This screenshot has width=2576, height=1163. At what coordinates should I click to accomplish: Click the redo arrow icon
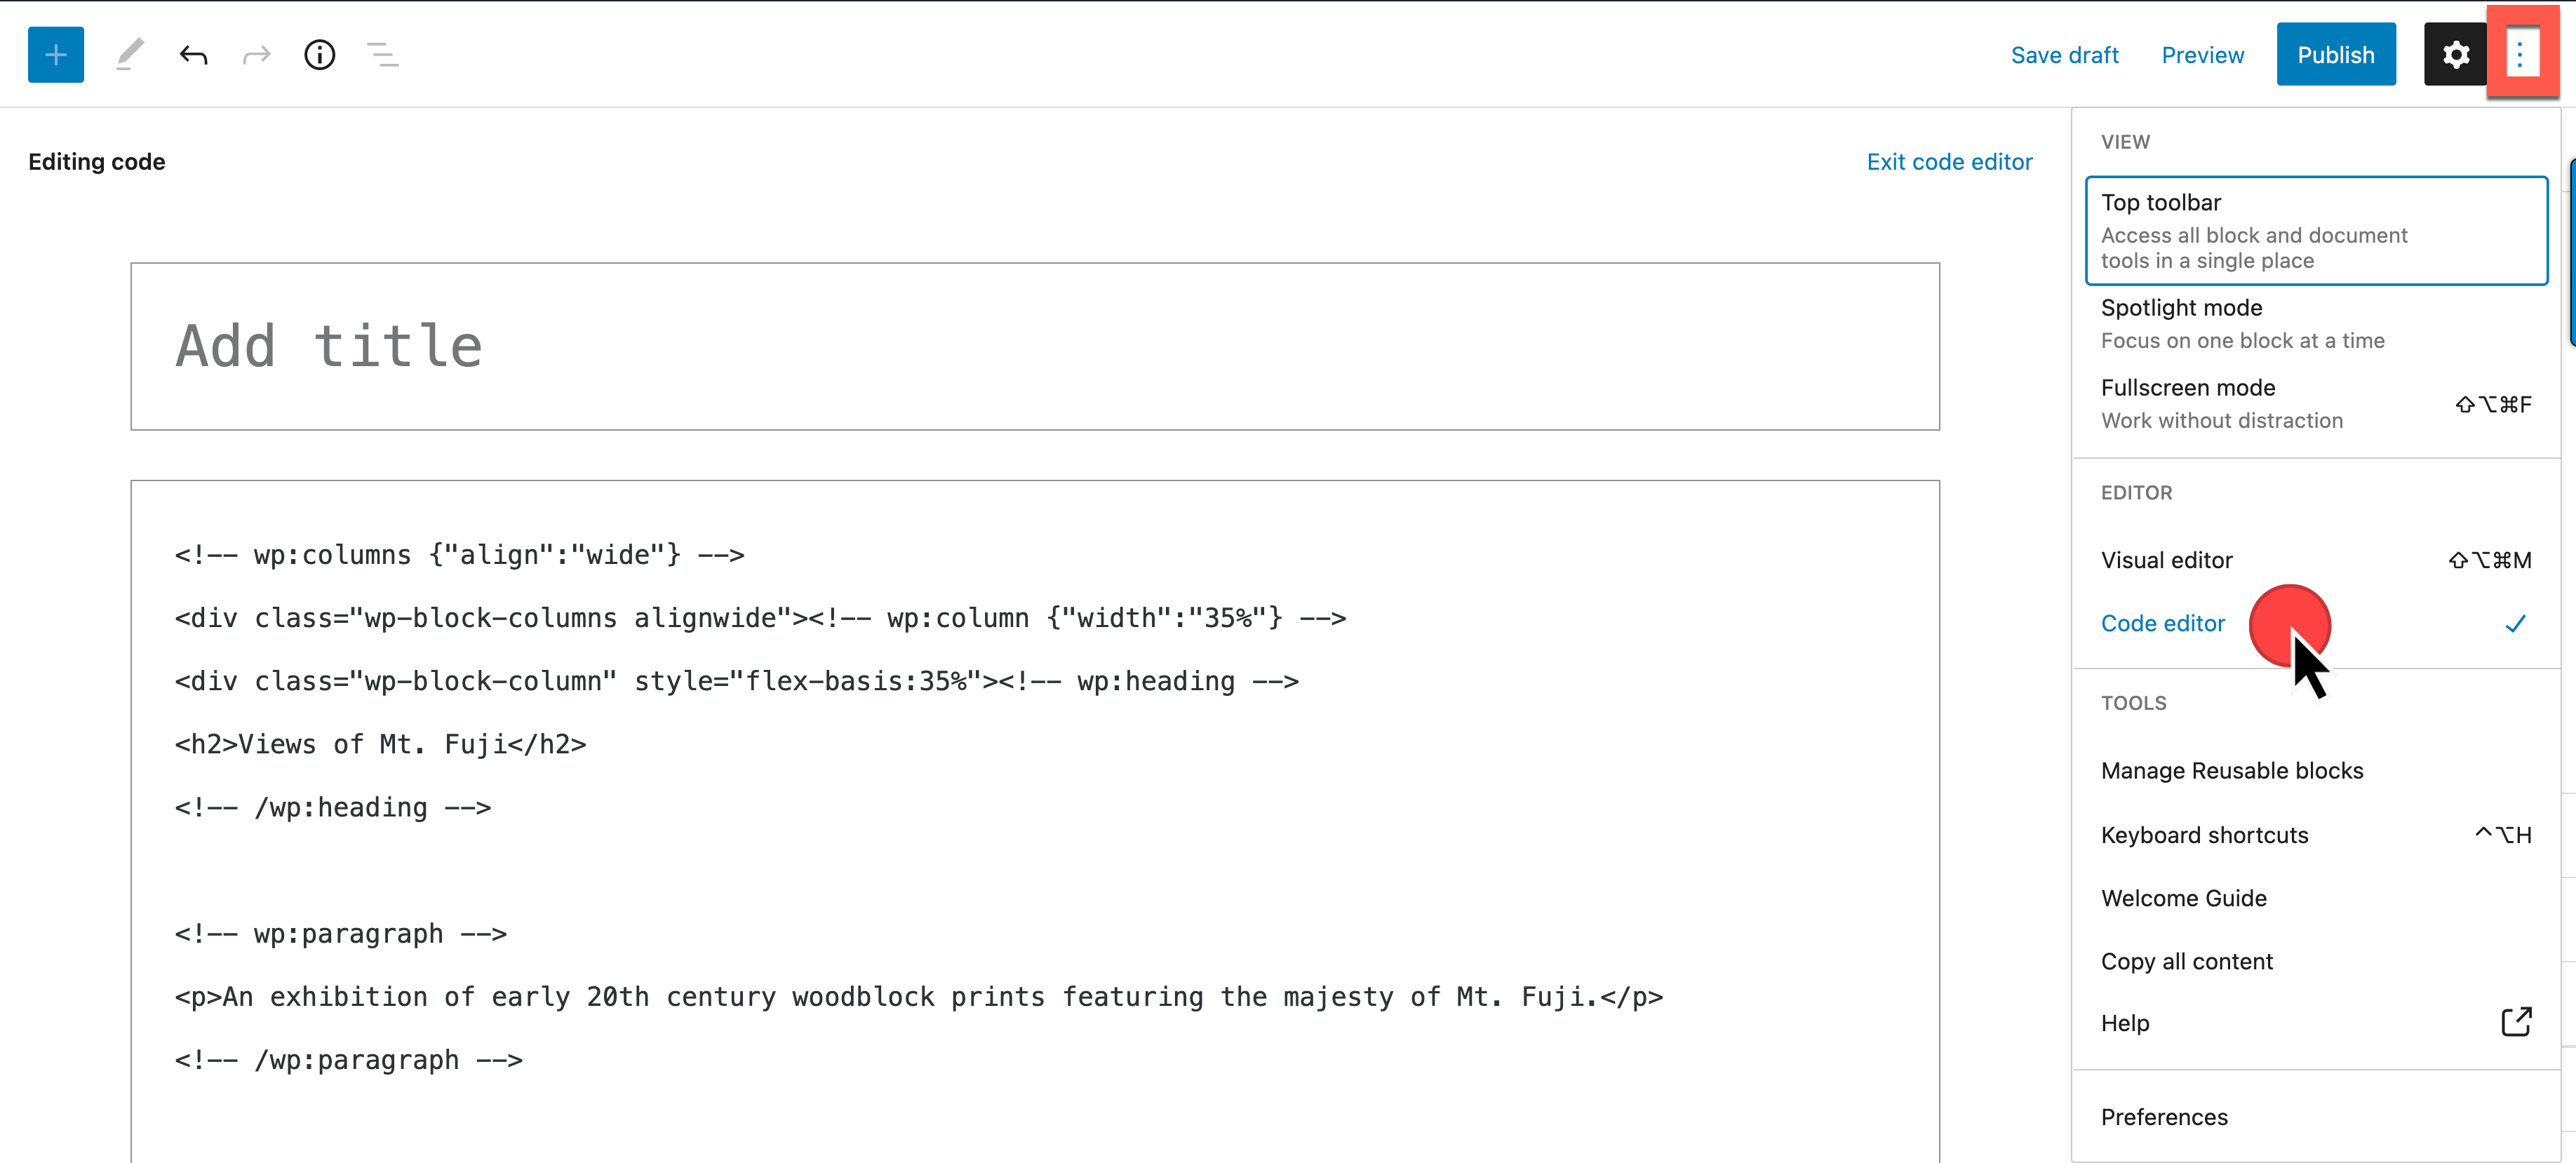tap(257, 55)
